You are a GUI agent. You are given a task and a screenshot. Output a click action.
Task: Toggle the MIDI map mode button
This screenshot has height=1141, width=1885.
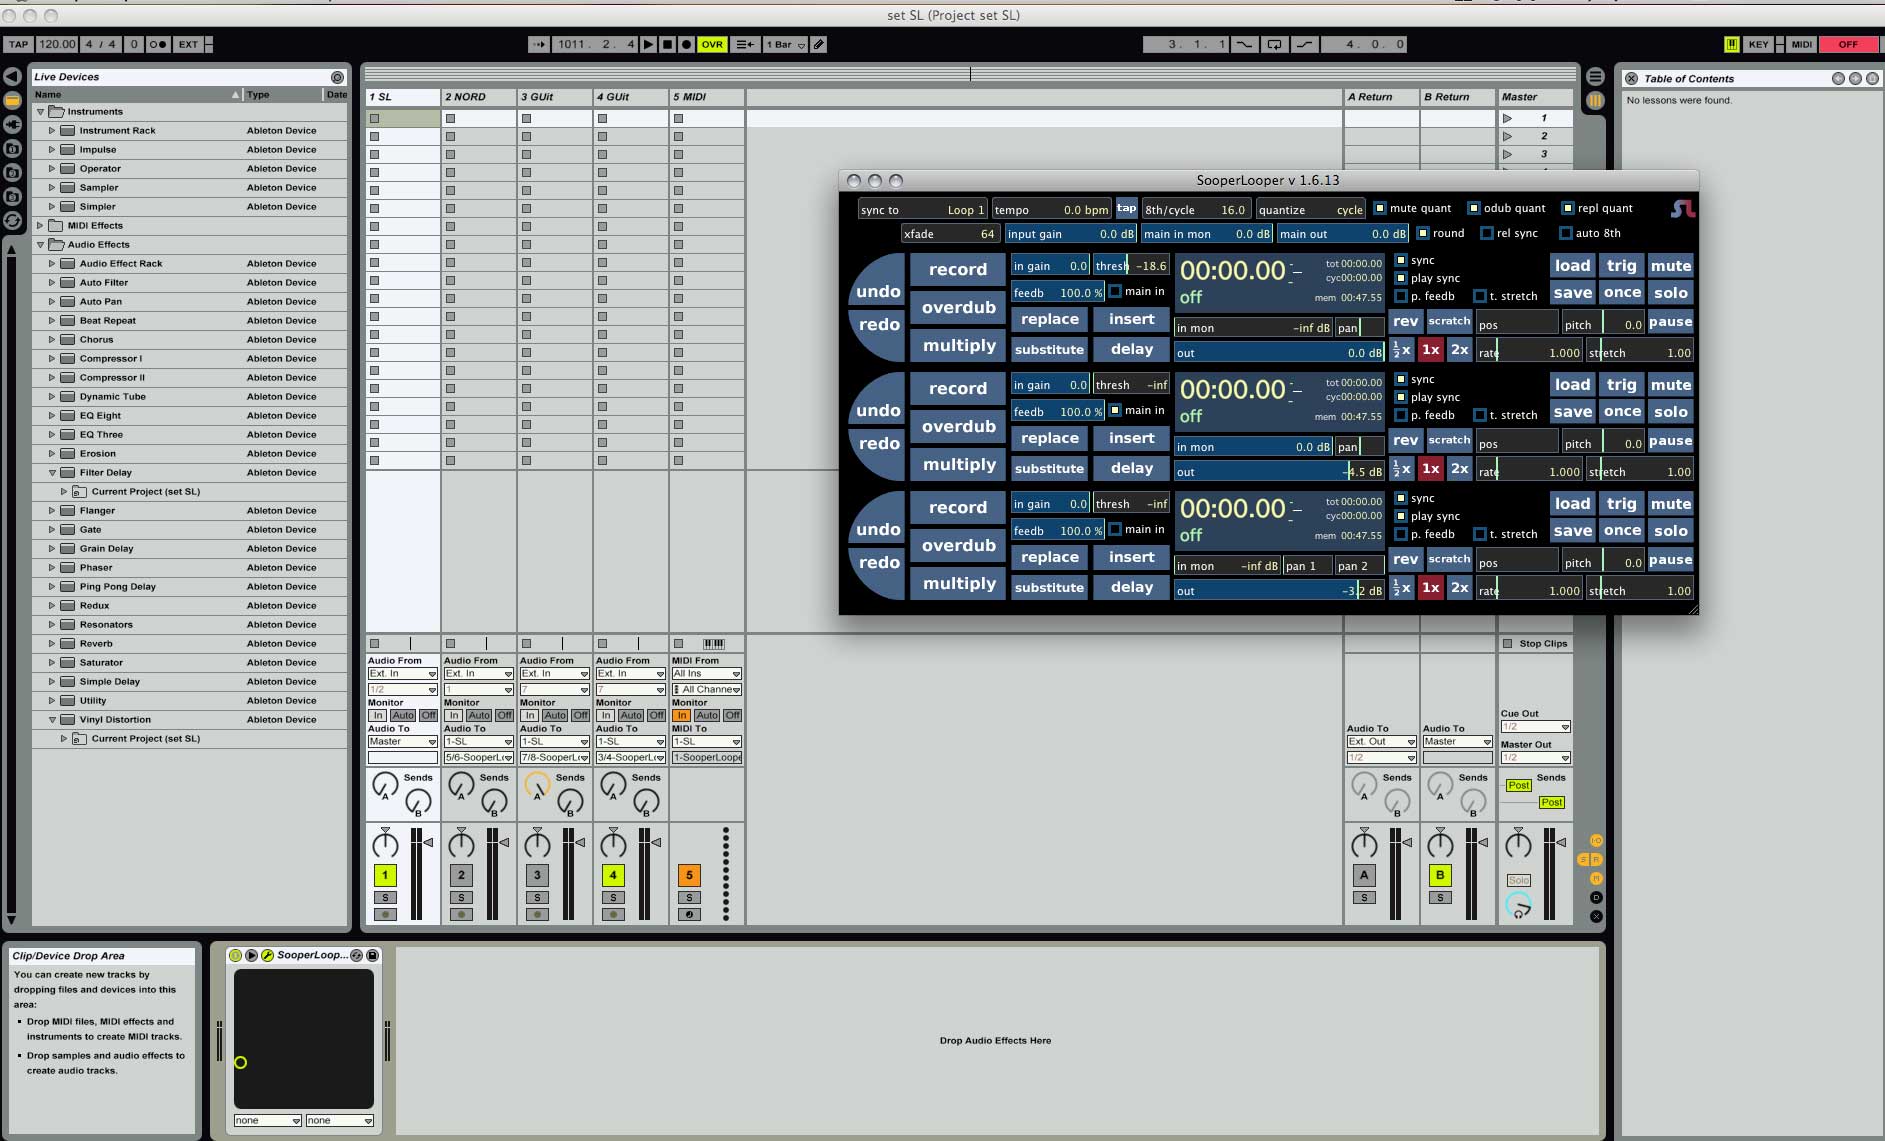[1801, 44]
